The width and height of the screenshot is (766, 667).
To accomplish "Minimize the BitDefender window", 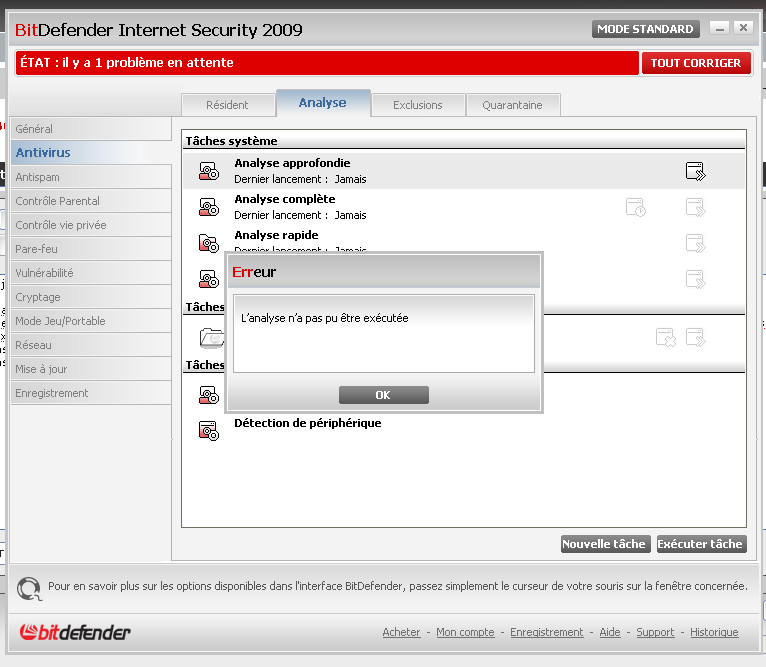I will [x=719, y=28].
